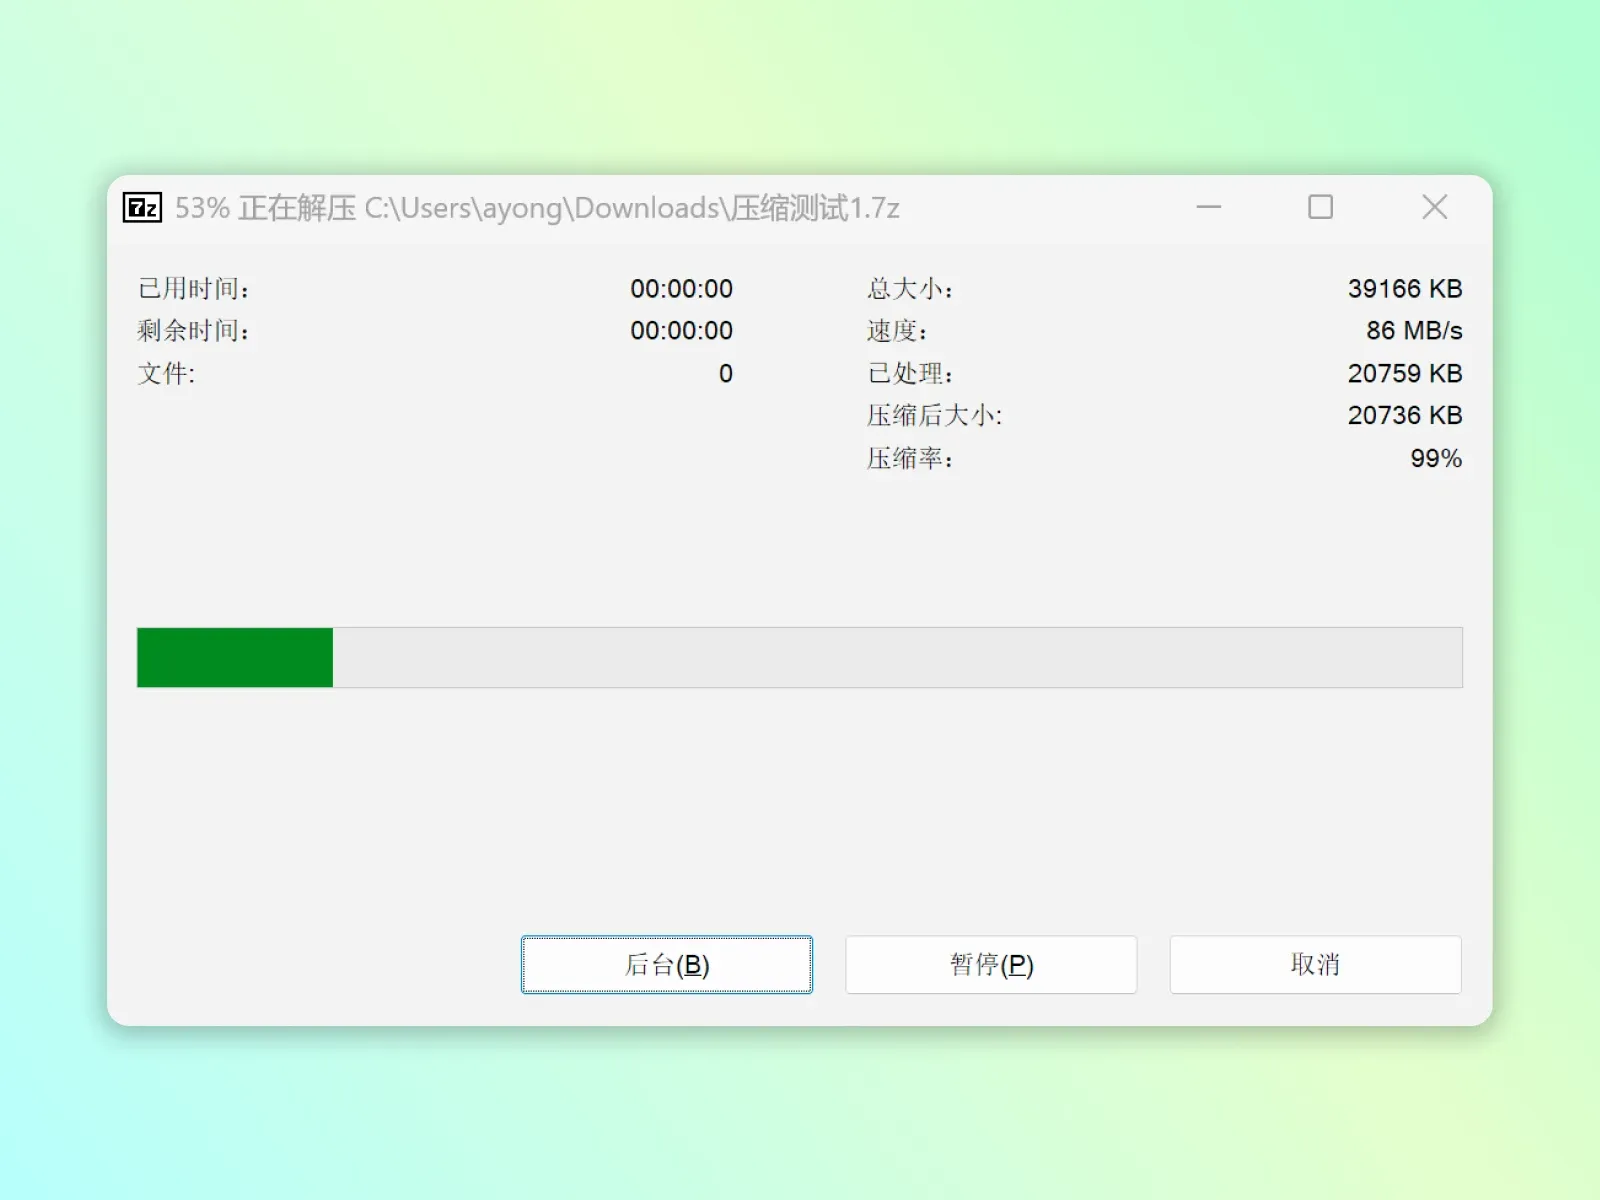Viewport: 1600px width, 1200px height.
Task: Select the 剩余时间 label
Action: [194, 331]
